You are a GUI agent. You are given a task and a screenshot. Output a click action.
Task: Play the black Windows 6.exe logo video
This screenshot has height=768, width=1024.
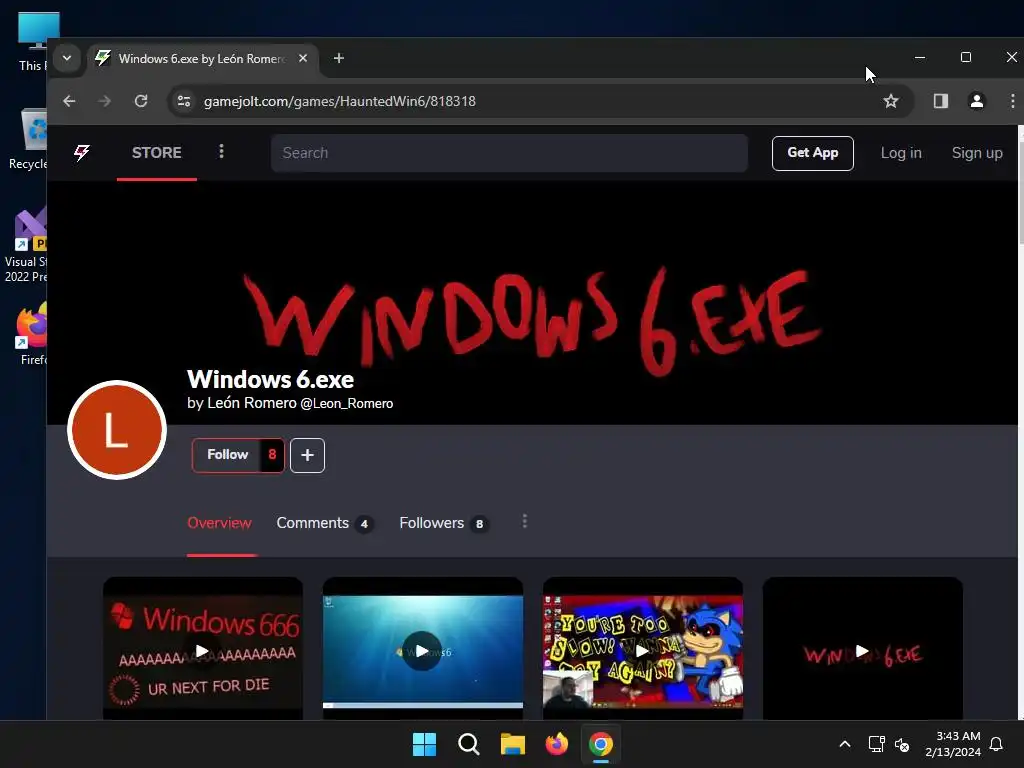point(863,650)
